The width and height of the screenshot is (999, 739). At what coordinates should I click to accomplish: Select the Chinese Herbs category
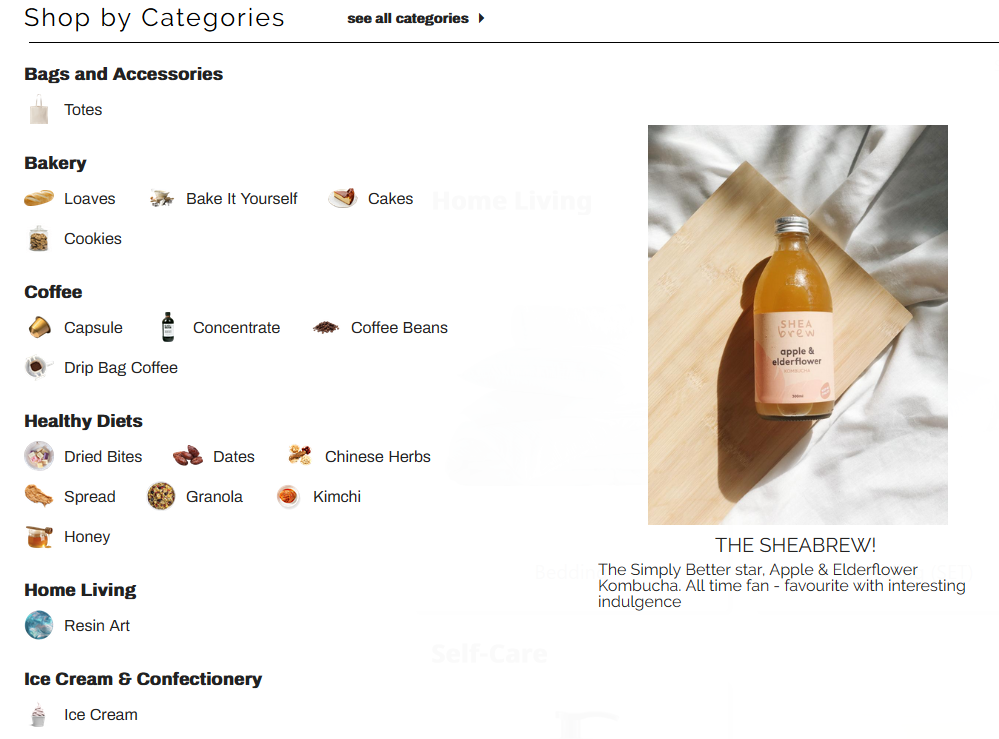point(377,457)
